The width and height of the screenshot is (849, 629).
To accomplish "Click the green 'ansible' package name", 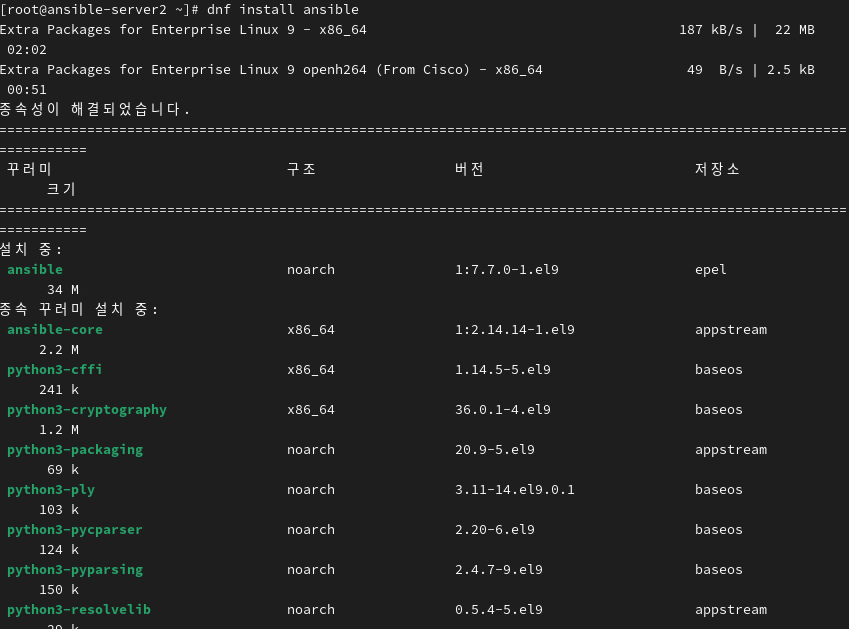I will coord(35,270).
